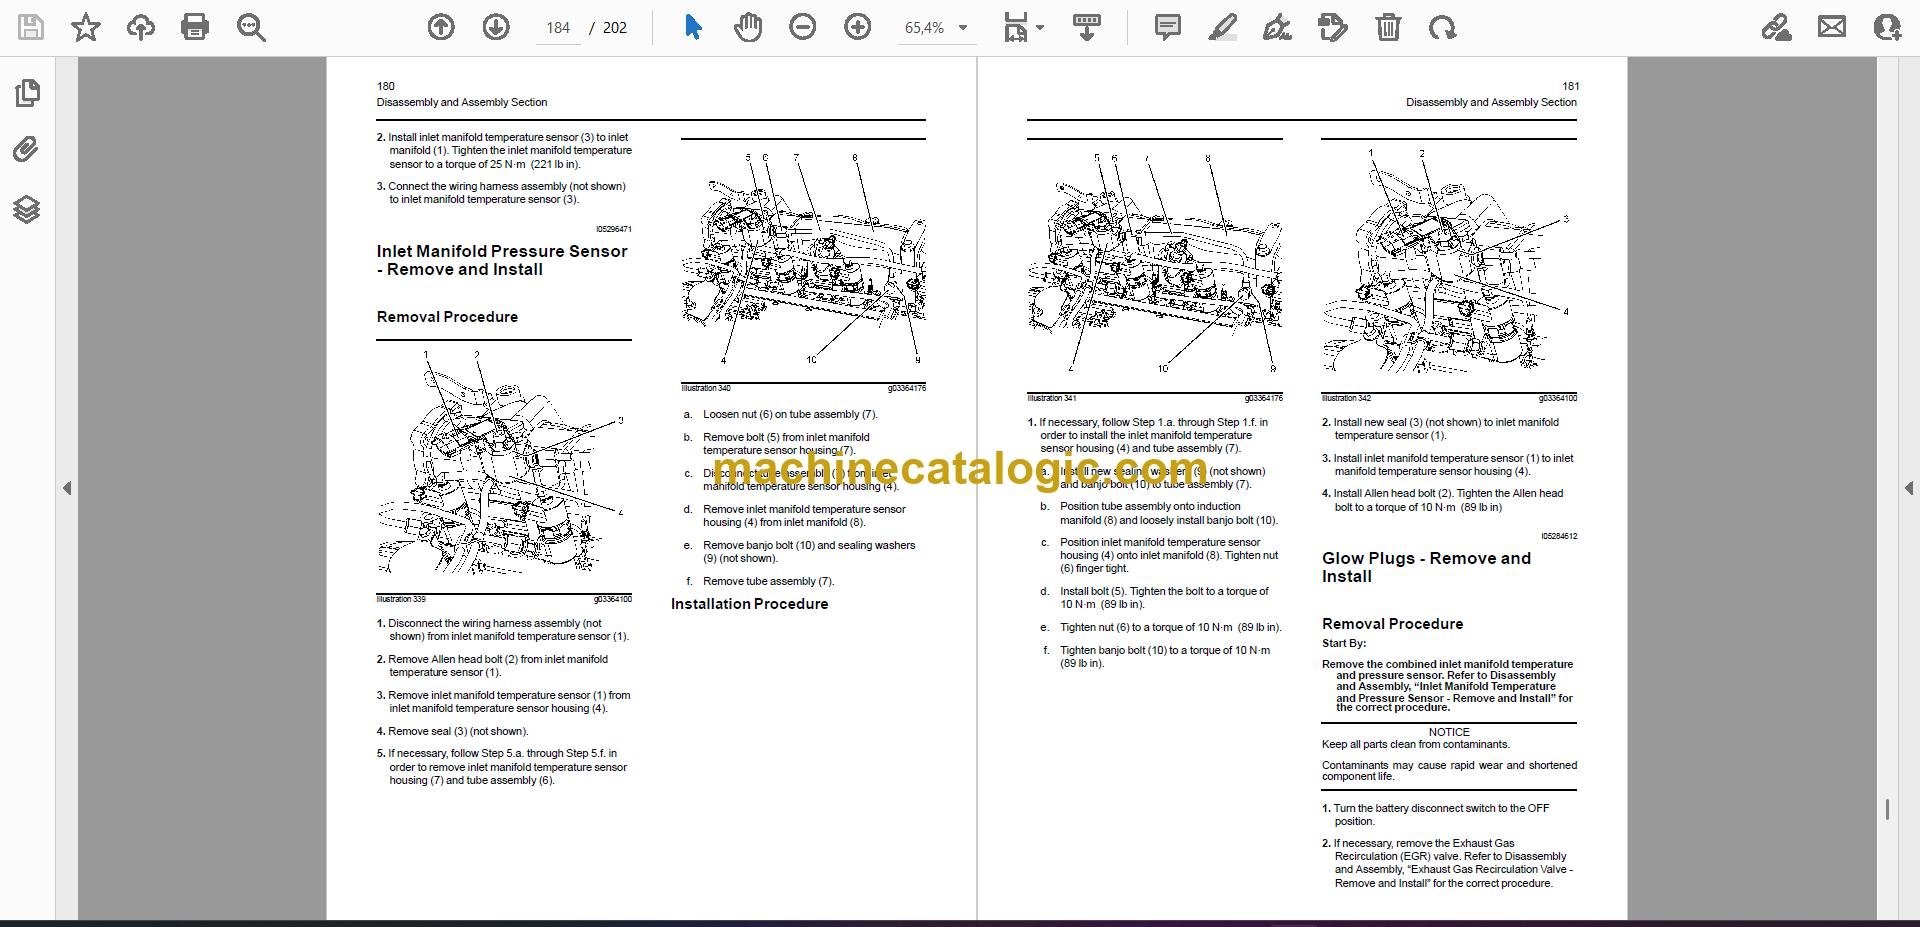Image resolution: width=1920 pixels, height=927 pixels.
Task: Open the sign document tool
Action: tap(1277, 27)
